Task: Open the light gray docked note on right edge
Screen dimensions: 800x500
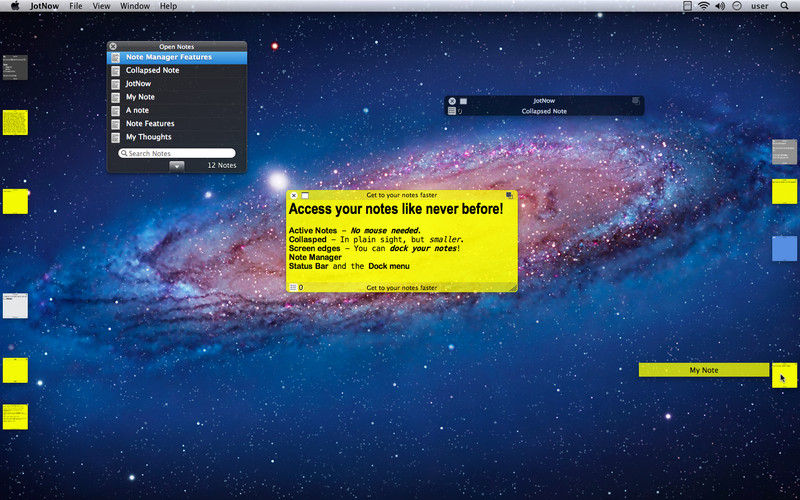Action: 784,152
